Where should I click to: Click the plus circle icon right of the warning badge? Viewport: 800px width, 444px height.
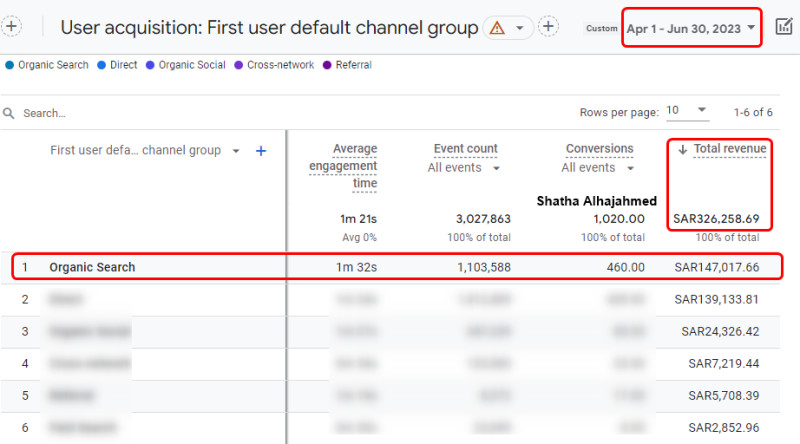pyautogui.click(x=548, y=27)
